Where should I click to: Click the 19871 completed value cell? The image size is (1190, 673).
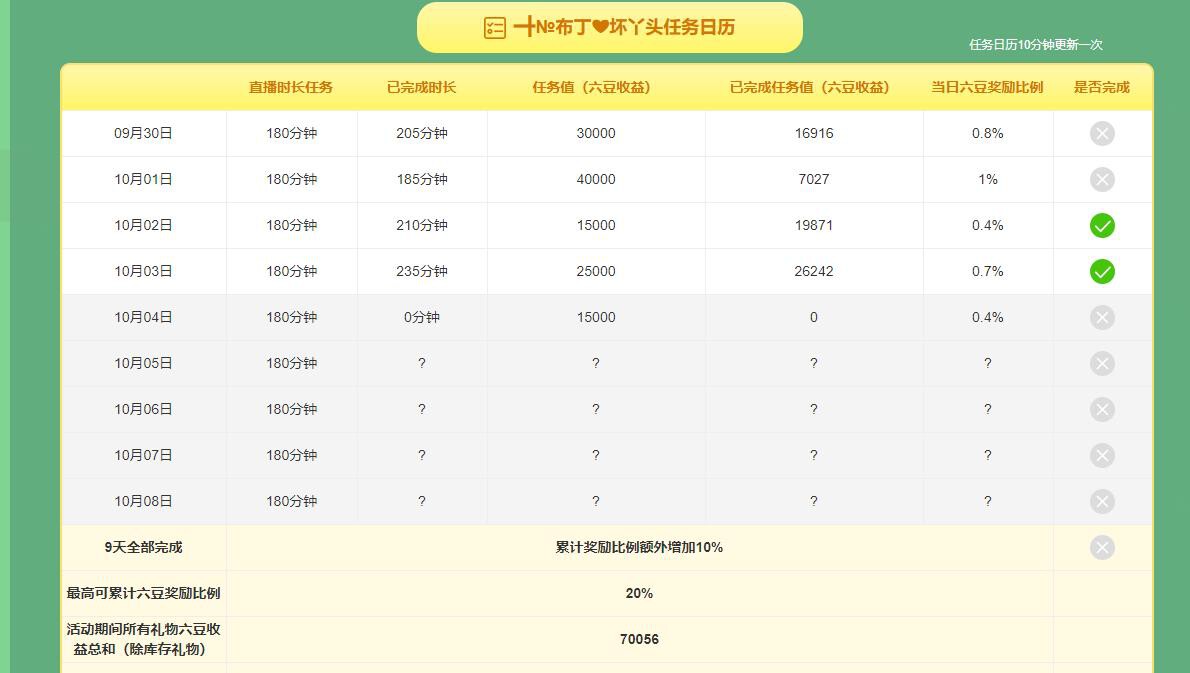[814, 225]
